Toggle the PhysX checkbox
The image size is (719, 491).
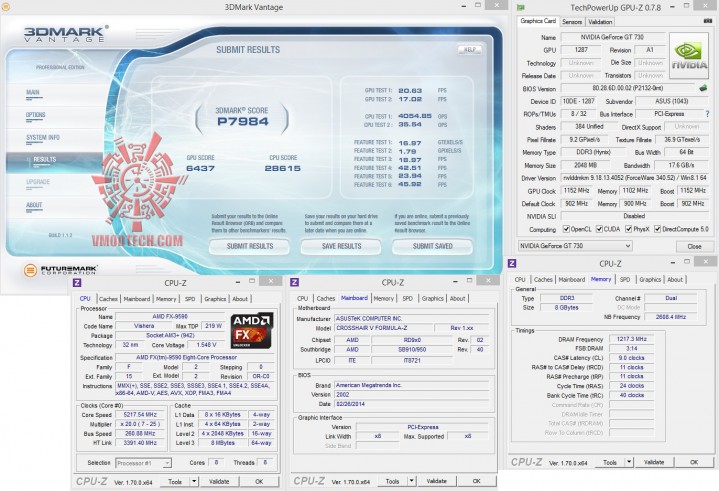(628, 229)
